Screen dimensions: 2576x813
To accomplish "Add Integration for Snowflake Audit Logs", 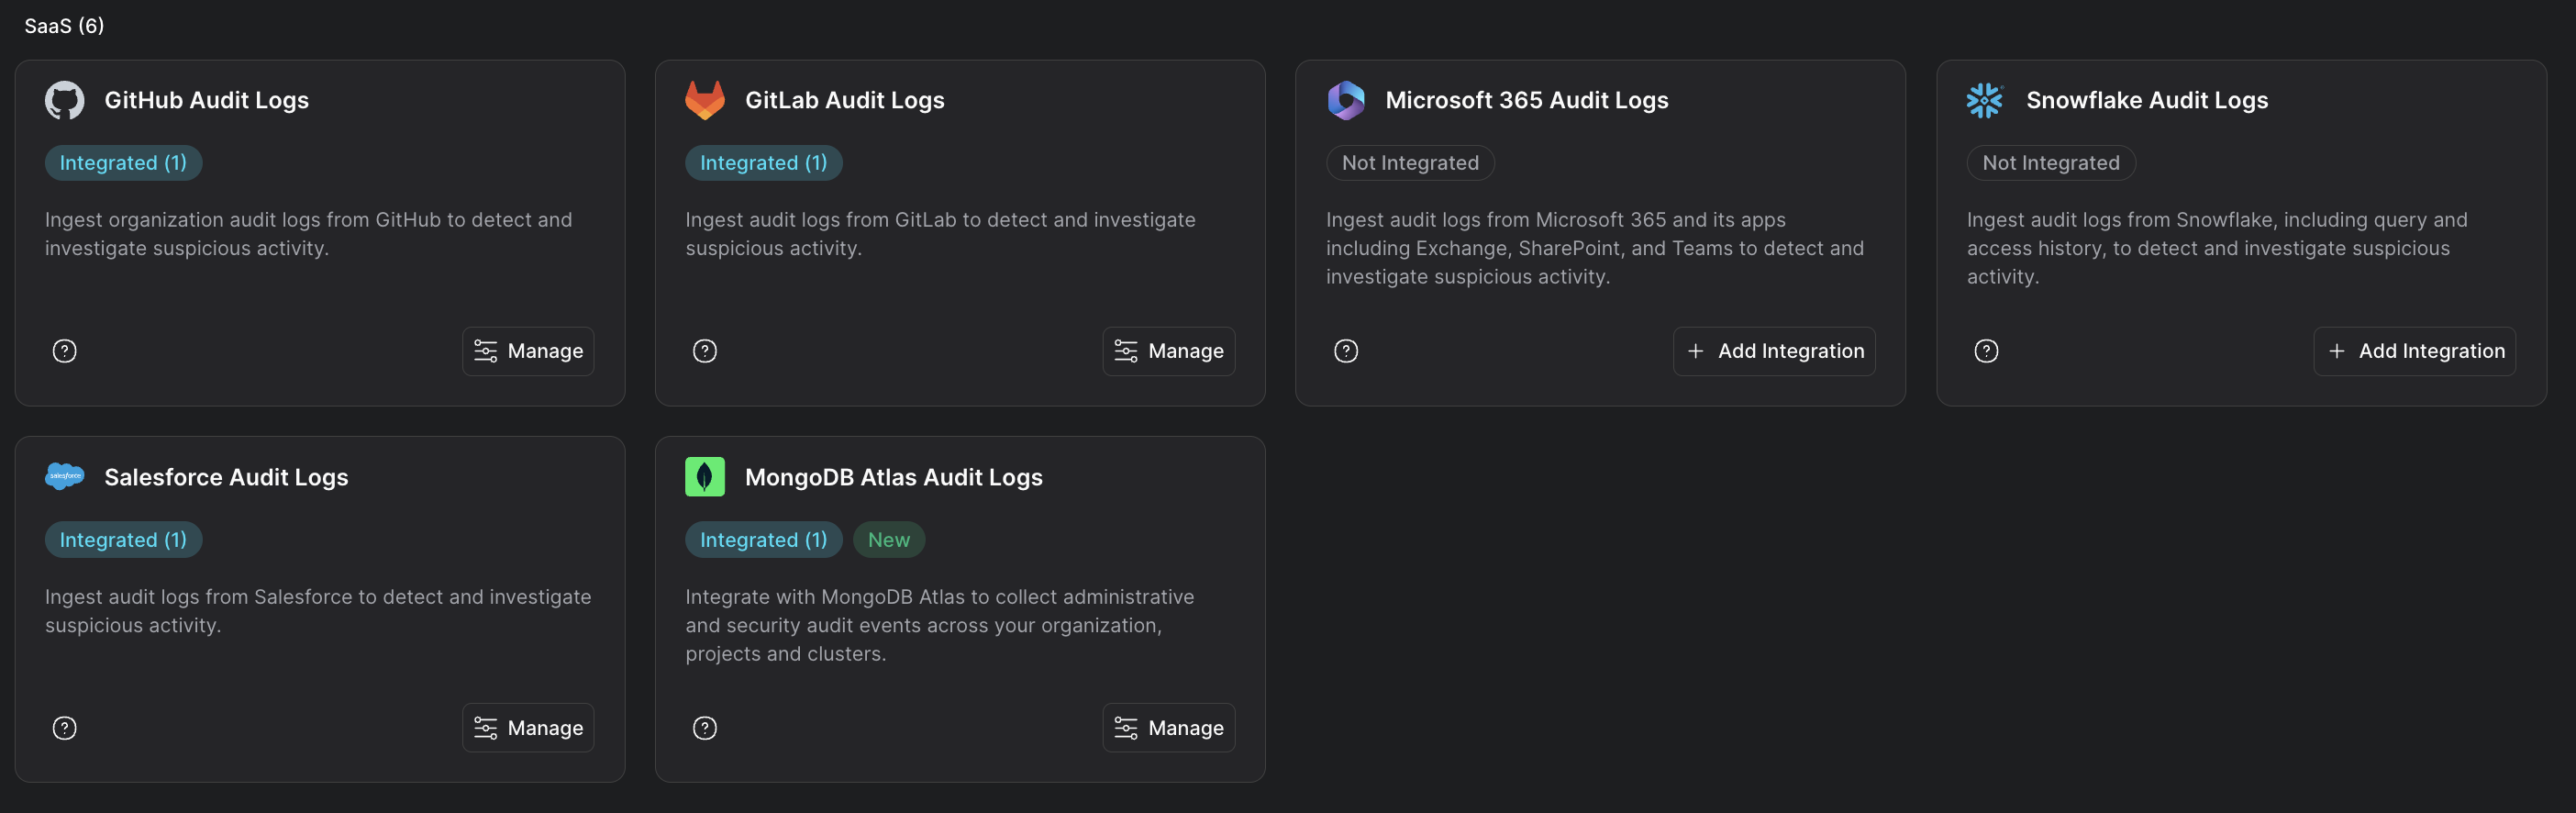I will point(2414,351).
